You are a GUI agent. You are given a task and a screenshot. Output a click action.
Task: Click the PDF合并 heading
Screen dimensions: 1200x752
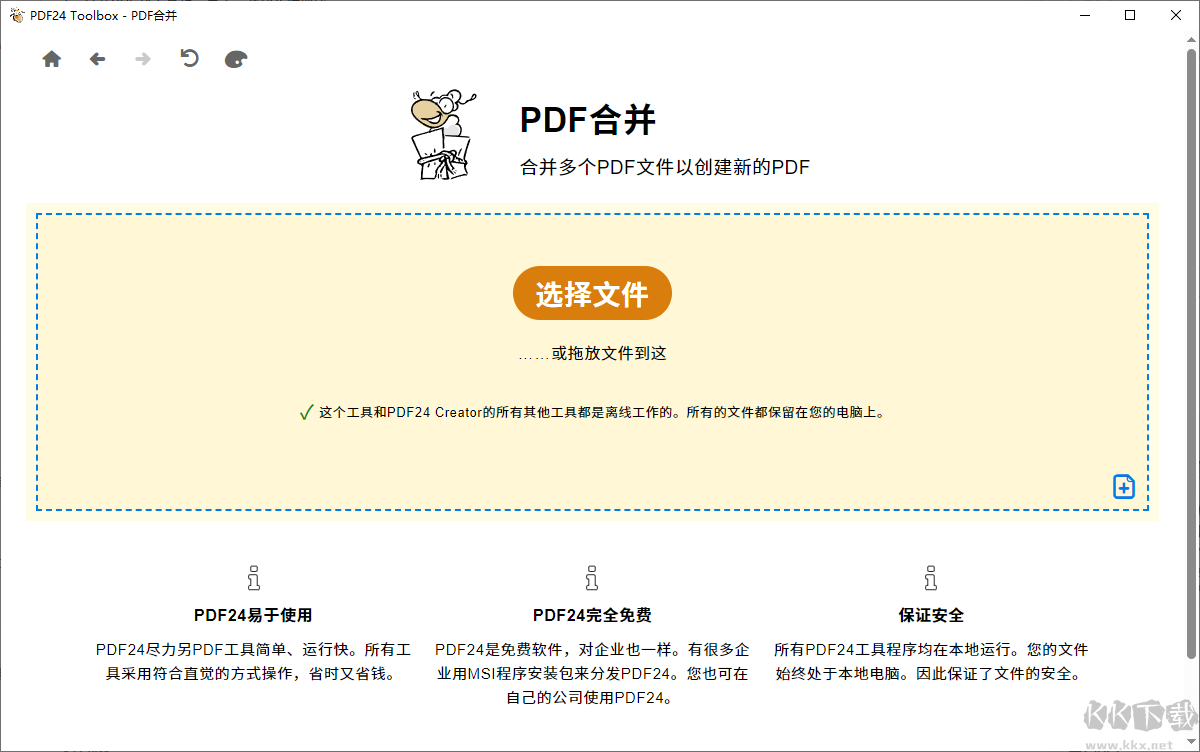click(x=588, y=120)
